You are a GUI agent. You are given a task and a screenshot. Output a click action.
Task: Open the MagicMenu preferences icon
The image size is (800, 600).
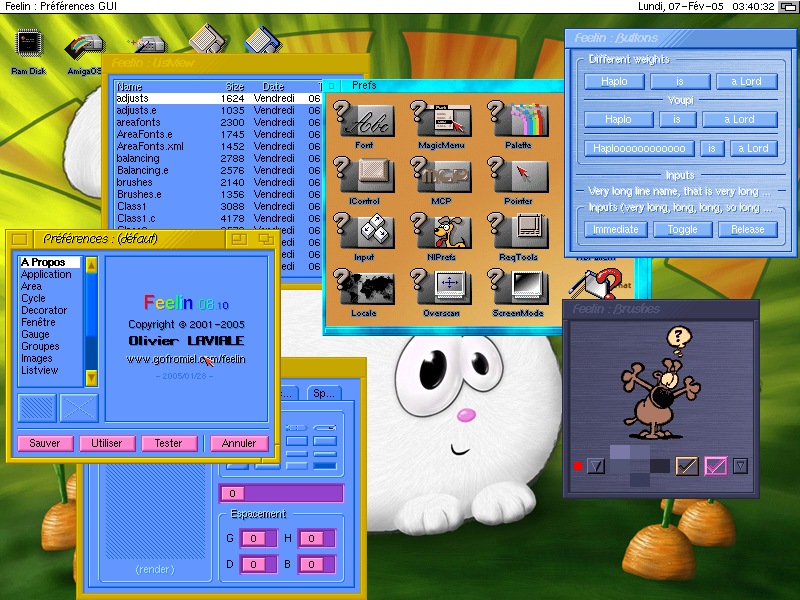tap(441, 125)
